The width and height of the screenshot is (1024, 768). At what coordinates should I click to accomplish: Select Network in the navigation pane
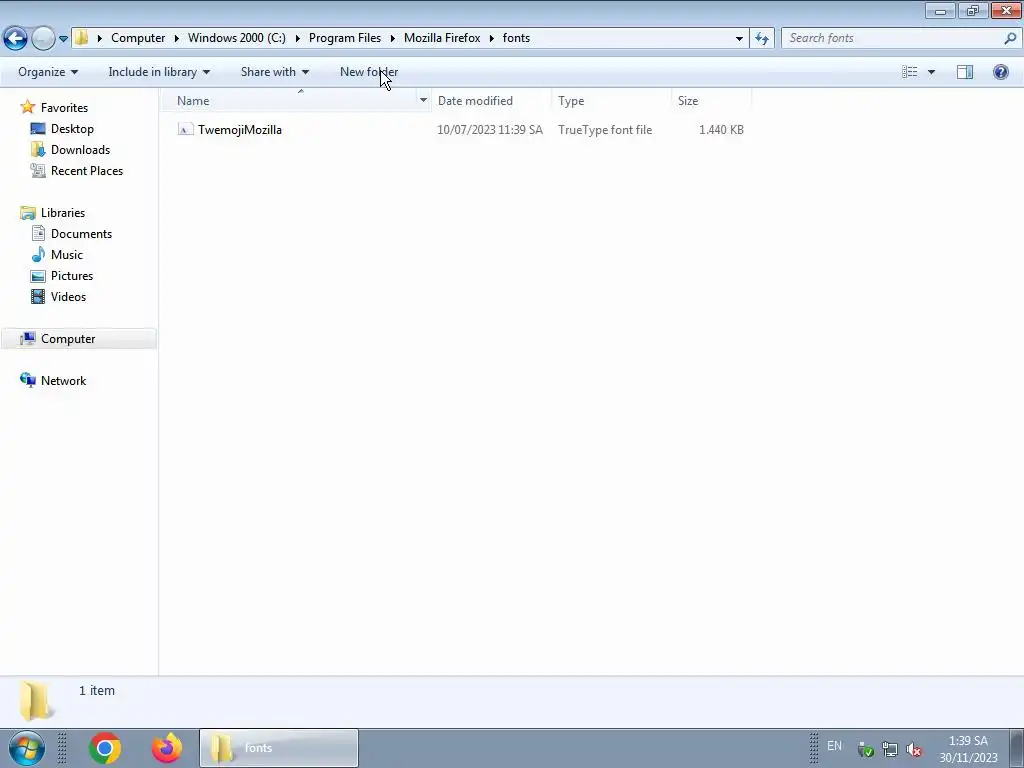click(x=63, y=380)
